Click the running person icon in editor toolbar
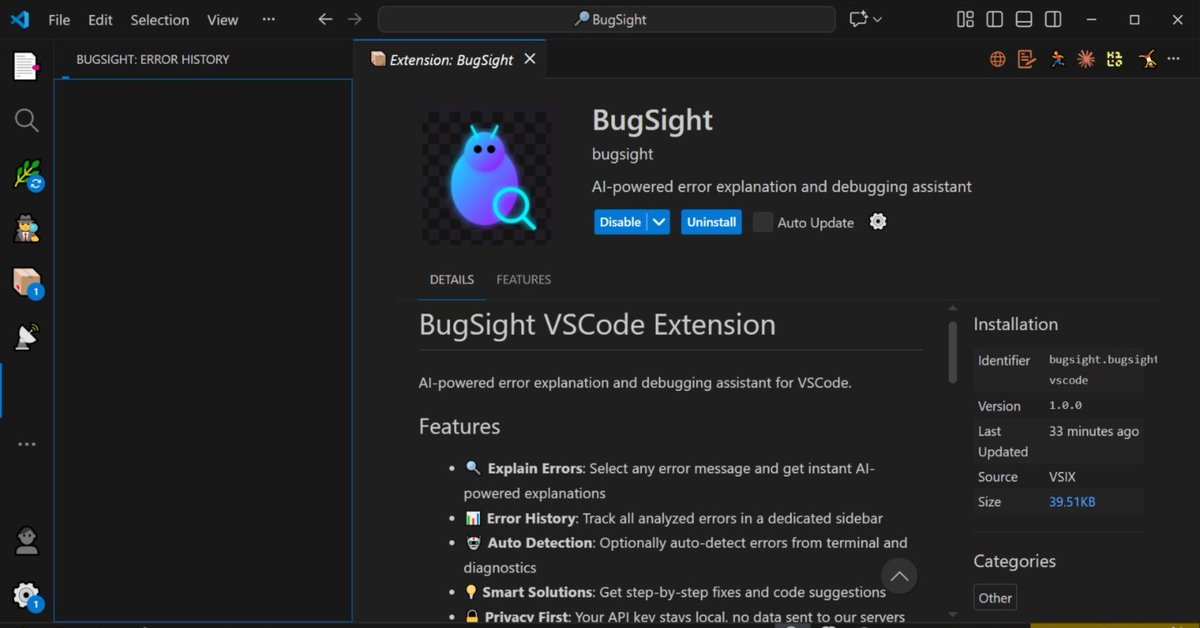This screenshot has height=628, width=1200. [1057, 59]
